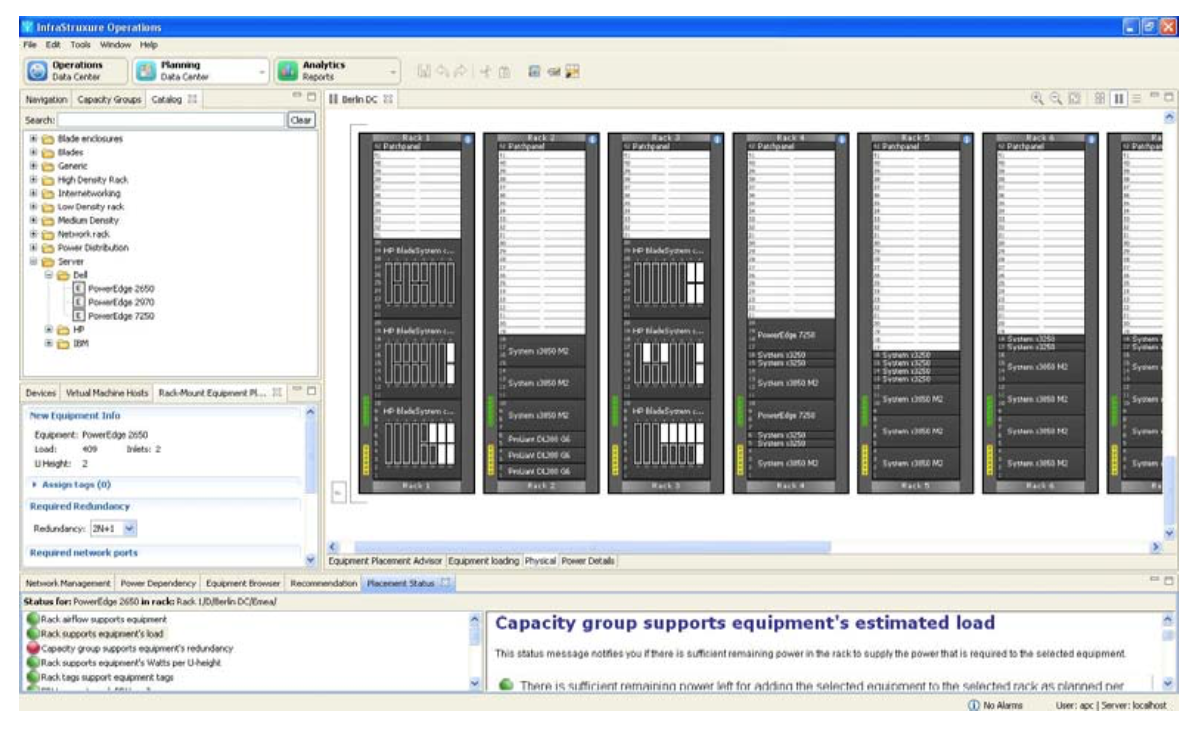Click the zoom out magnifier icon
Image resolution: width=1198 pixels, height=734 pixels.
click(1054, 99)
